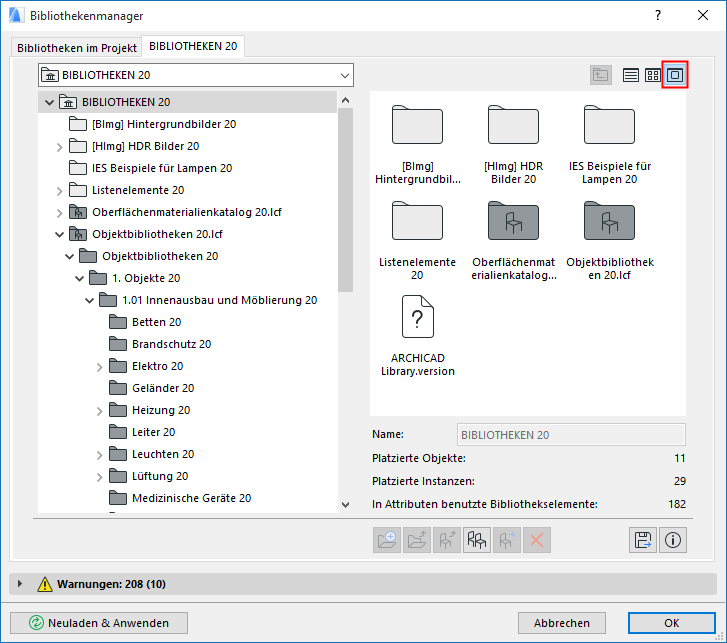The image size is (727, 643).
Task: Switch to list view mode
Action: (631, 75)
